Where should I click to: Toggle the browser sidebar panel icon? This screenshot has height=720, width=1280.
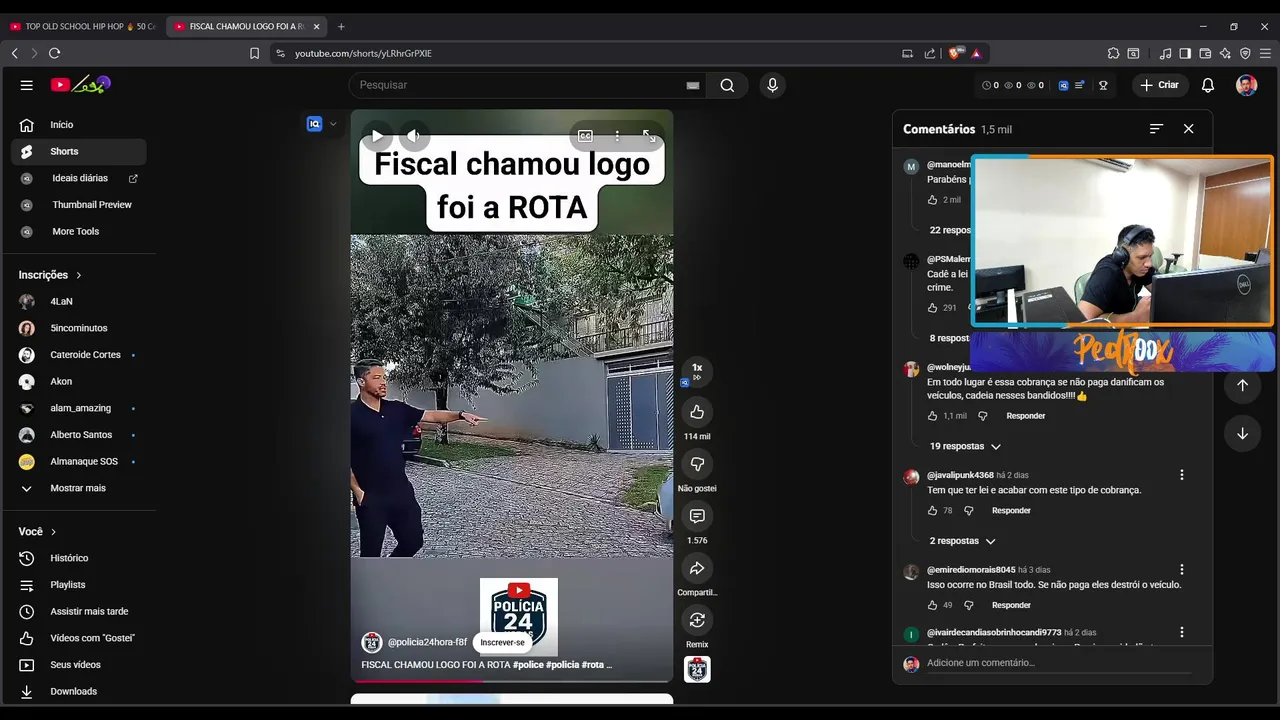pyautogui.click(x=1185, y=53)
